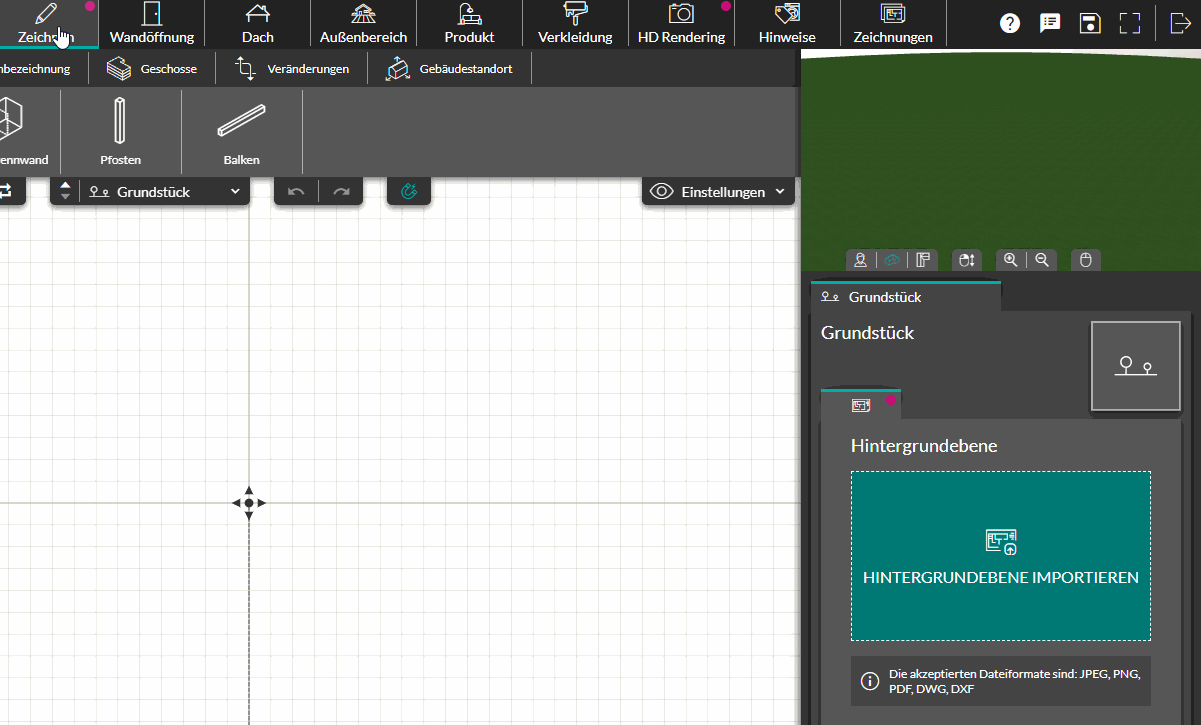This screenshot has width=1201, height=725.
Task: Open the Dach tab
Action: coord(257,24)
